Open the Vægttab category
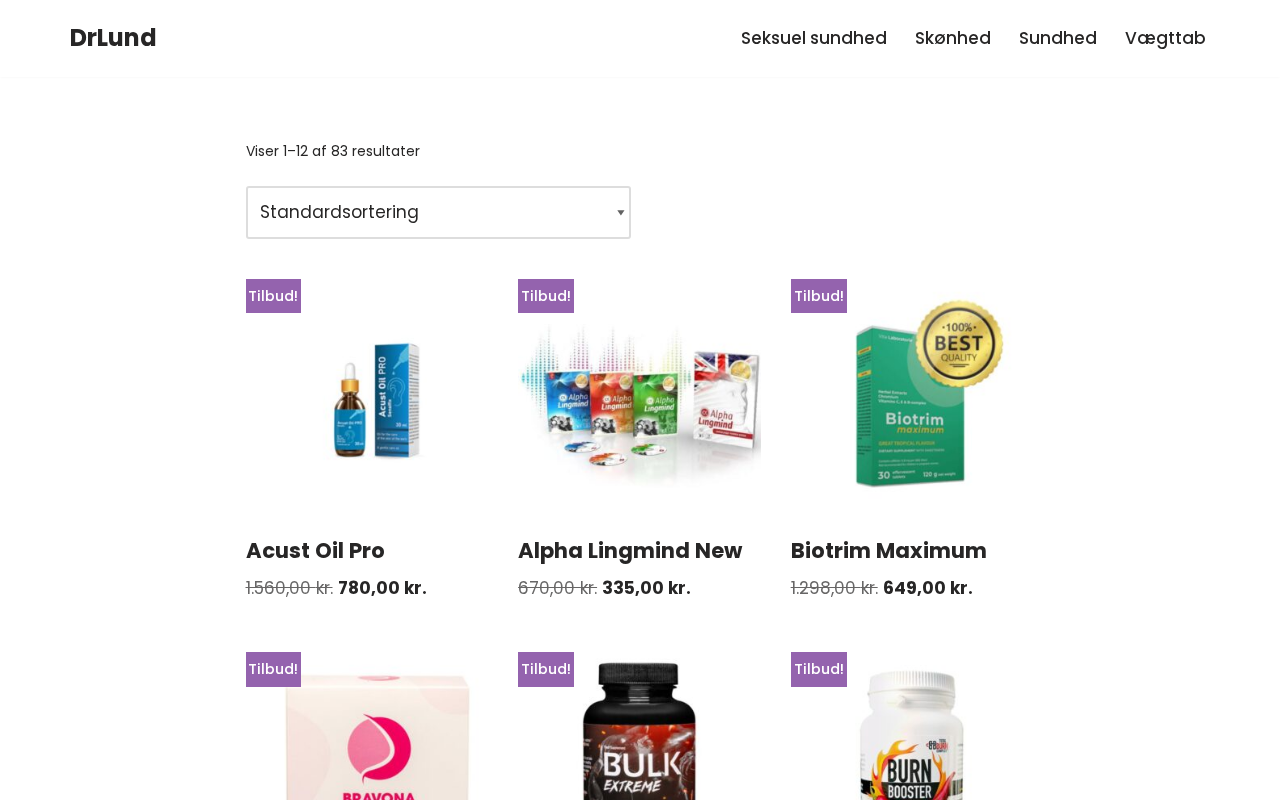1280x800 pixels. 1165,38
